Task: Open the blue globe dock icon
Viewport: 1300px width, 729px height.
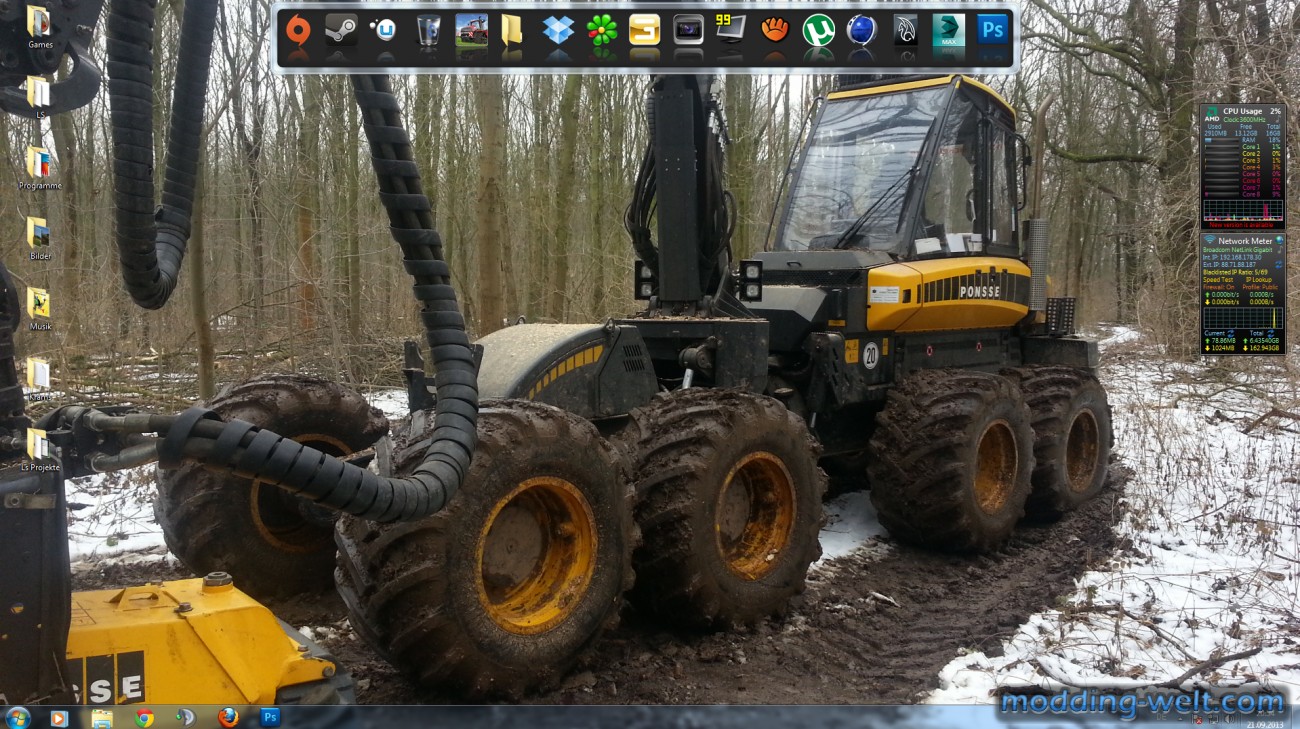Action: pyautogui.click(x=861, y=30)
